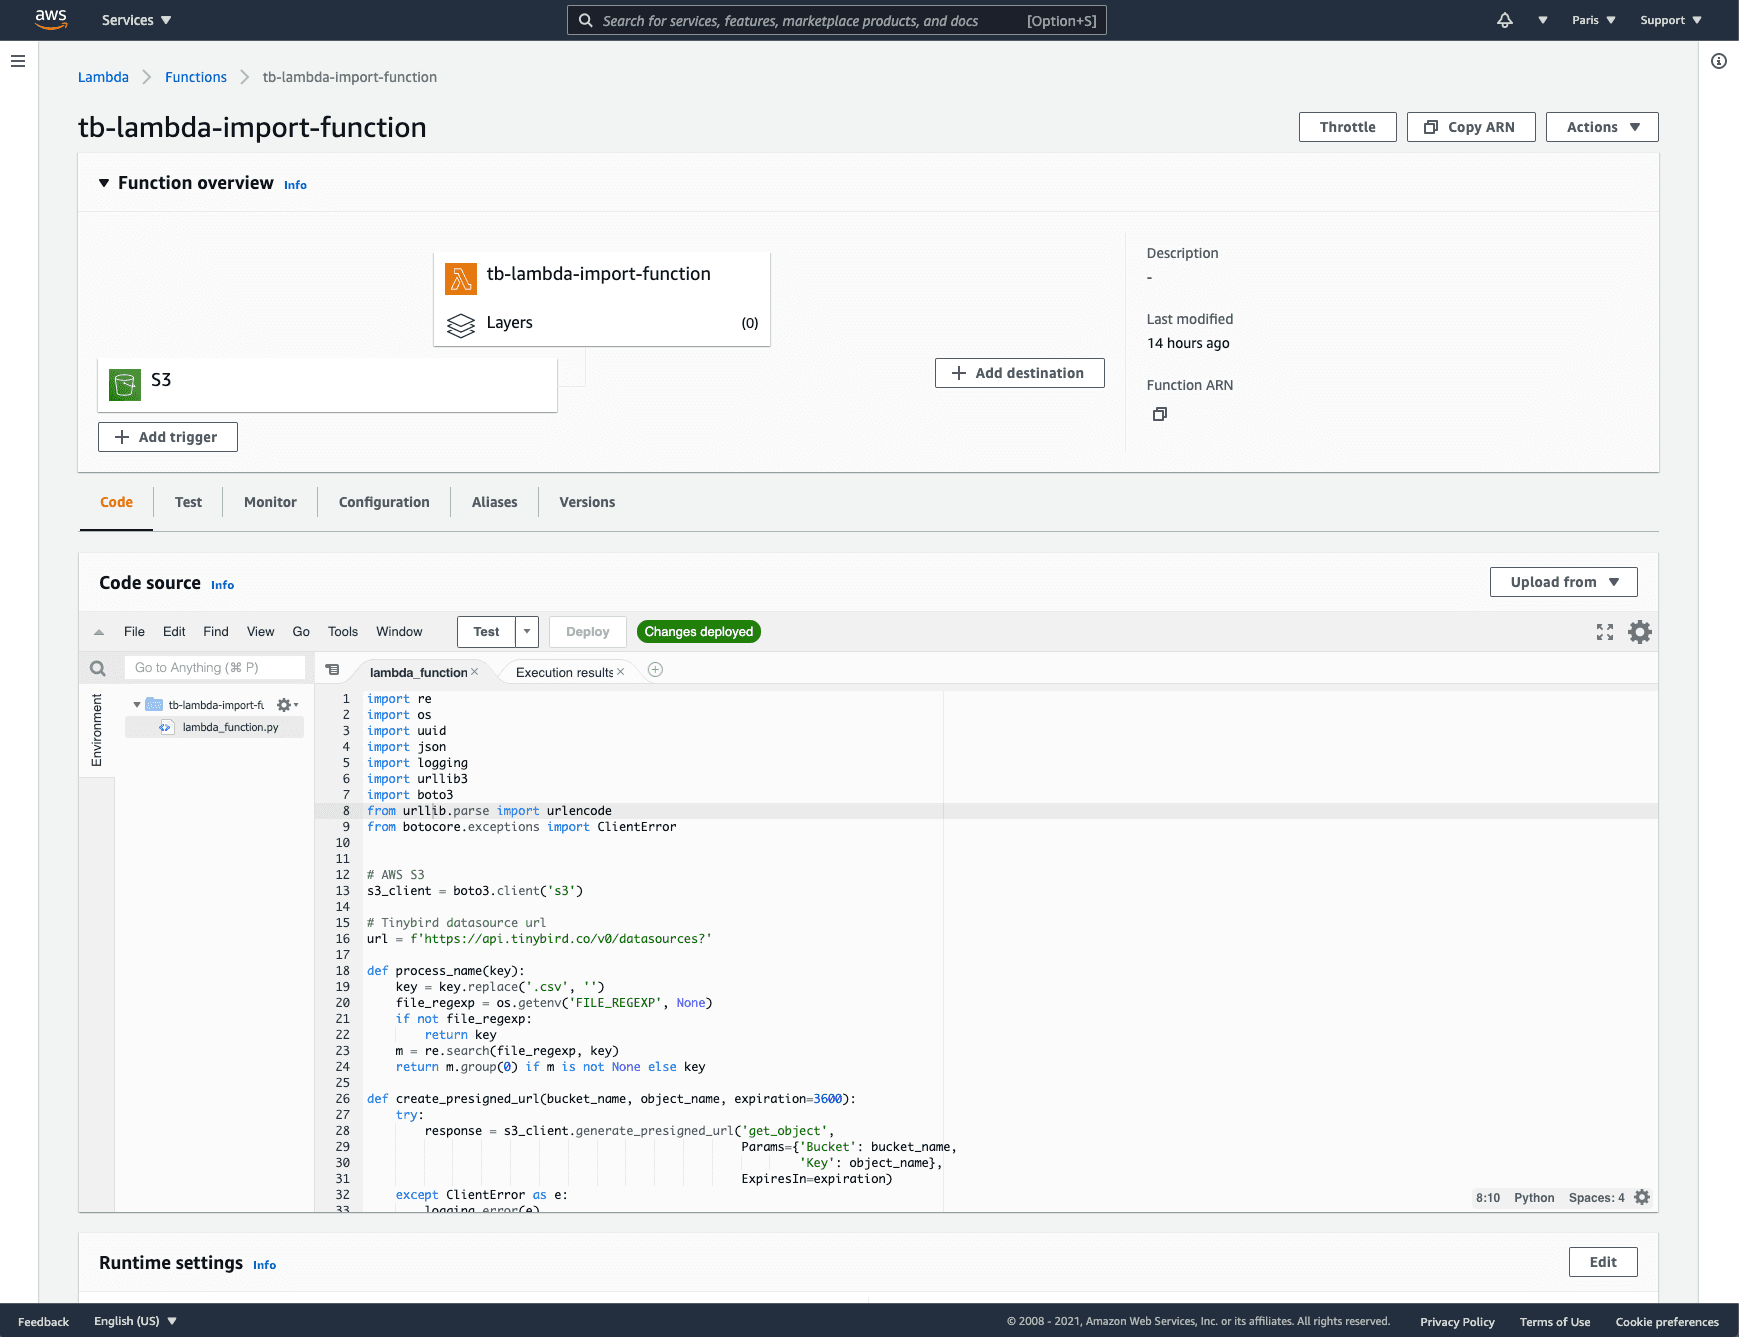Navigate to Functions breadcrumb link

point(196,77)
